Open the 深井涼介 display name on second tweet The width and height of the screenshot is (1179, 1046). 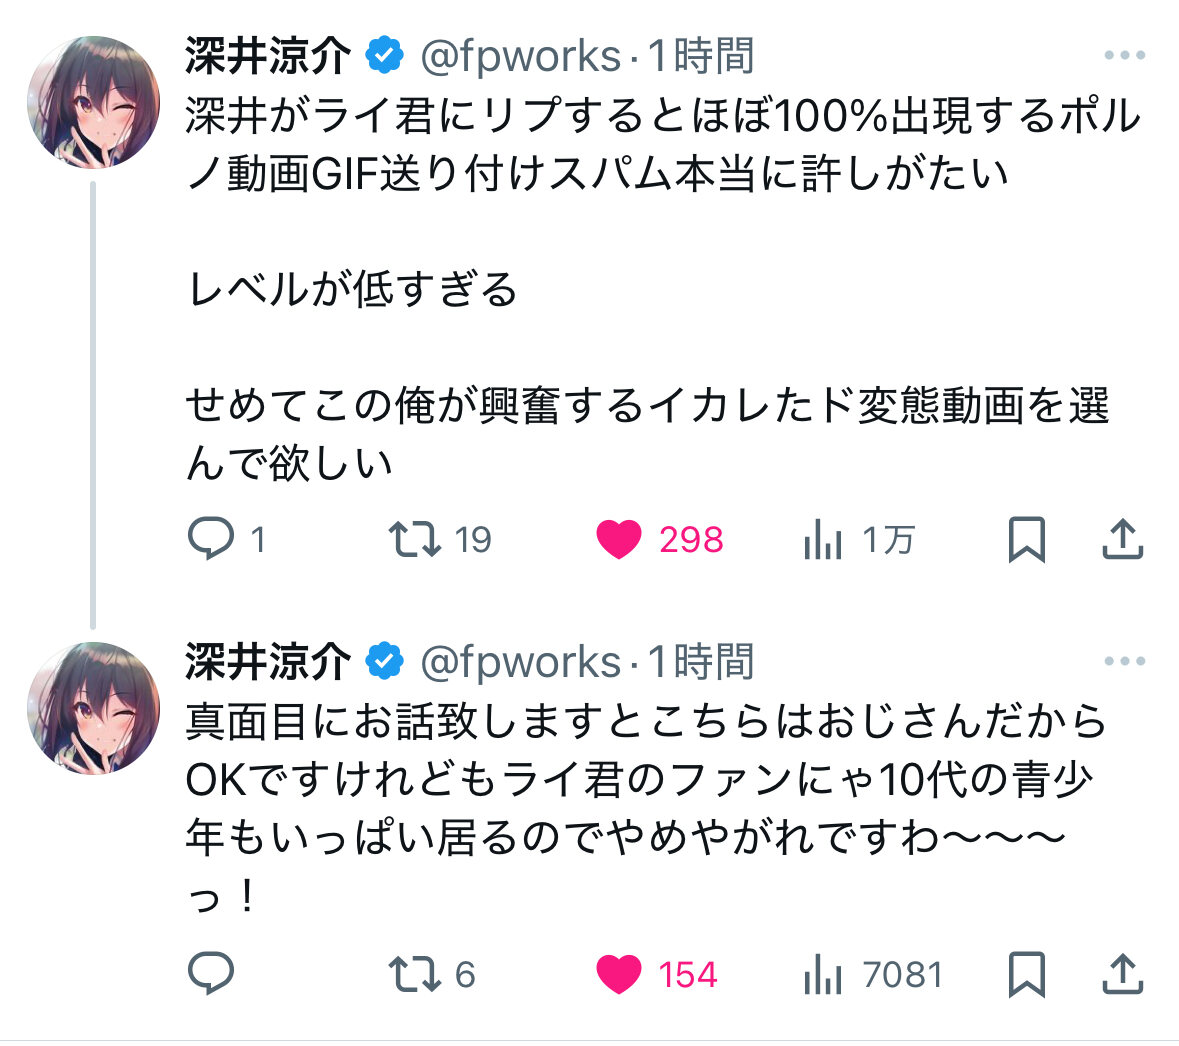[268, 661]
